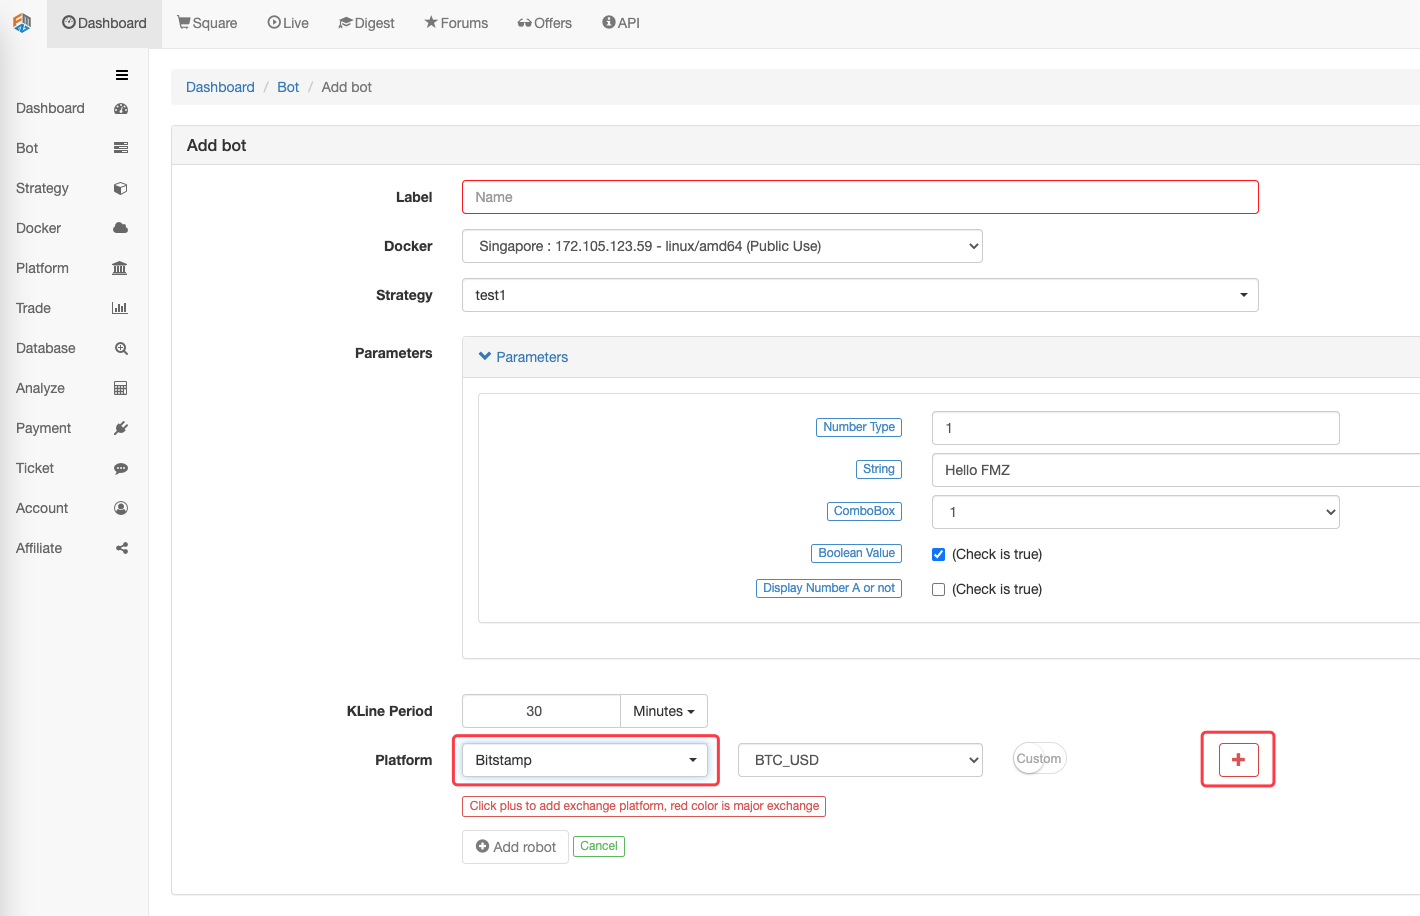The width and height of the screenshot is (1420, 916).
Task: Check the Display Number A or not checkbox
Action: 938,589
